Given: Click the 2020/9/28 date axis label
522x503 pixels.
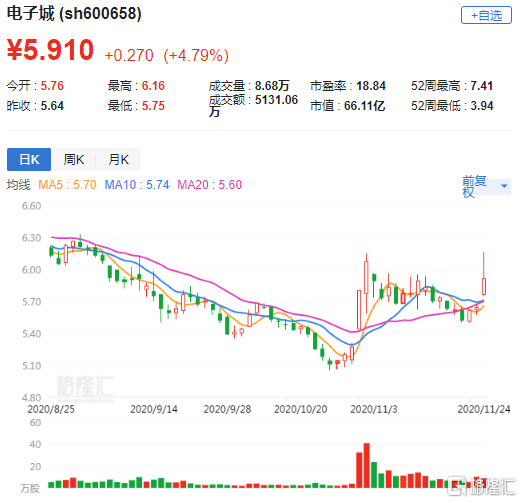Looking at the screenshot, I should pyautogui.click(x=227, y=409).
